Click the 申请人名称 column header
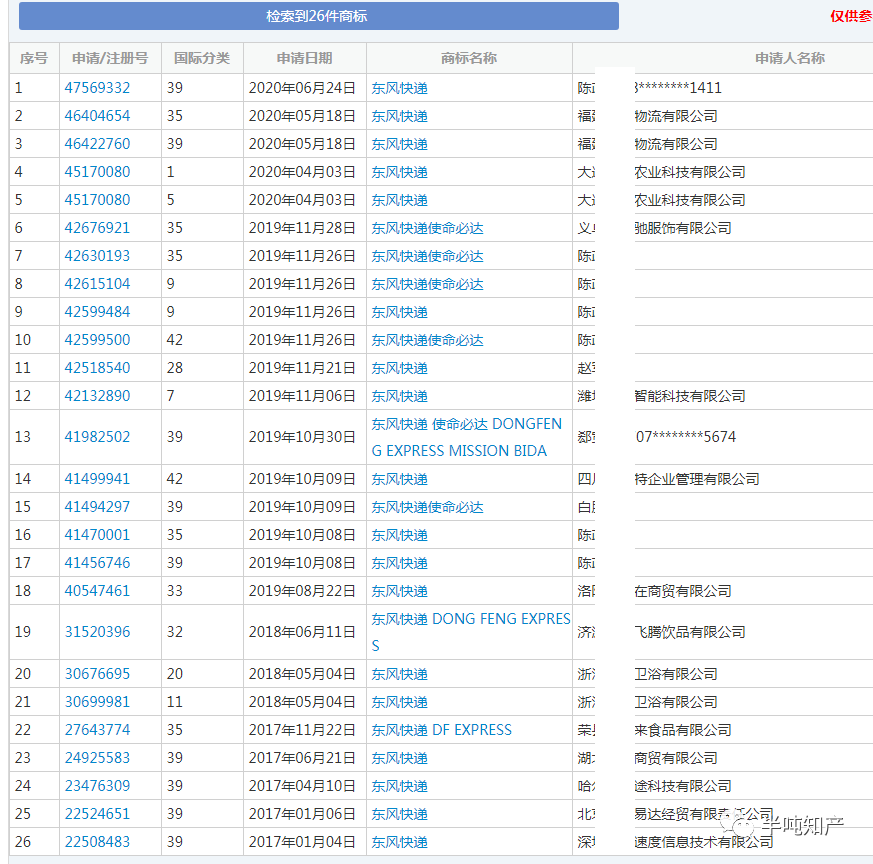The width and height of the screenshot is (873, 864). coord(789,58)
